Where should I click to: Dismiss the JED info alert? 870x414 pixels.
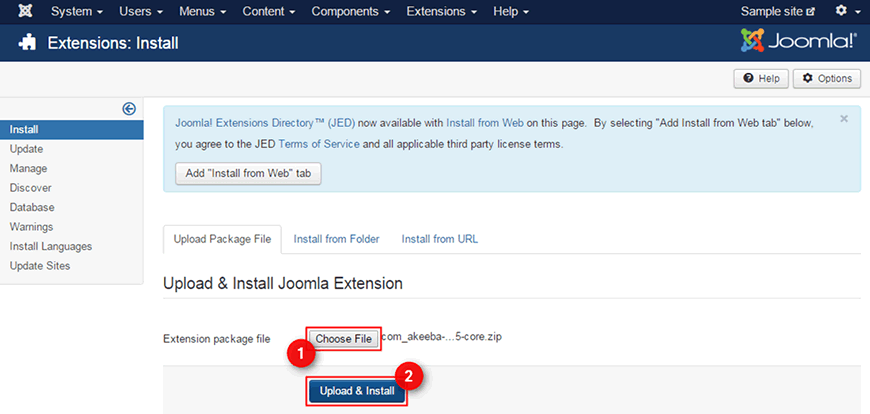[844, 119]
